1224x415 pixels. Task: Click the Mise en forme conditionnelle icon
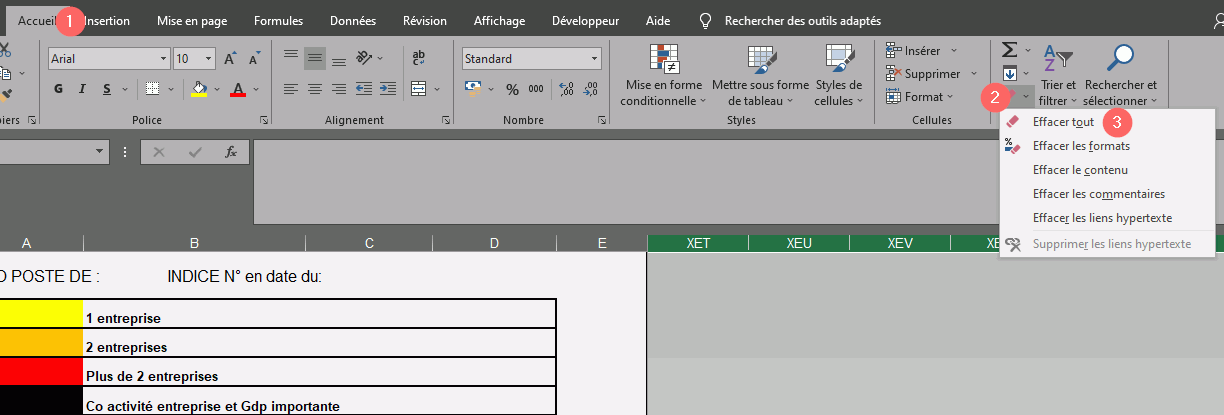[x=662, y=60]
